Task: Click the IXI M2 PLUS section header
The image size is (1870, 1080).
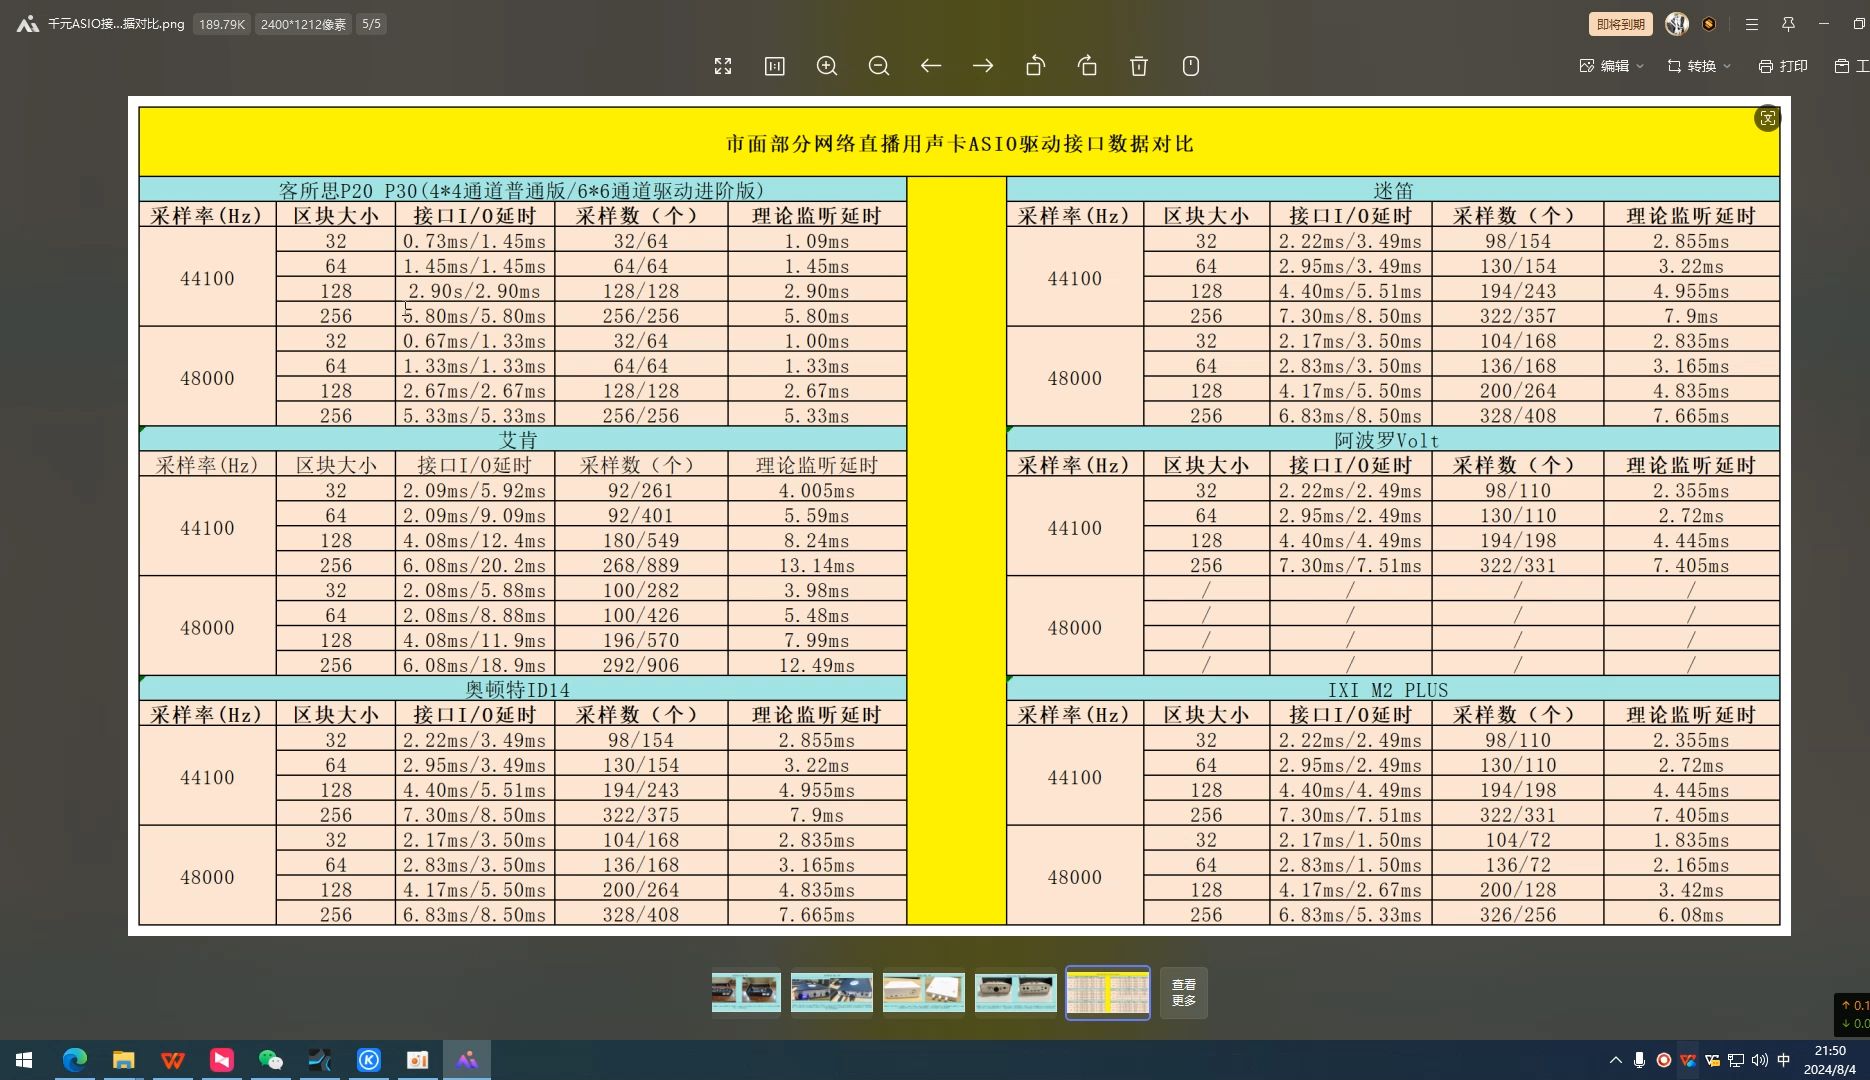Action: click(1393, 690)
